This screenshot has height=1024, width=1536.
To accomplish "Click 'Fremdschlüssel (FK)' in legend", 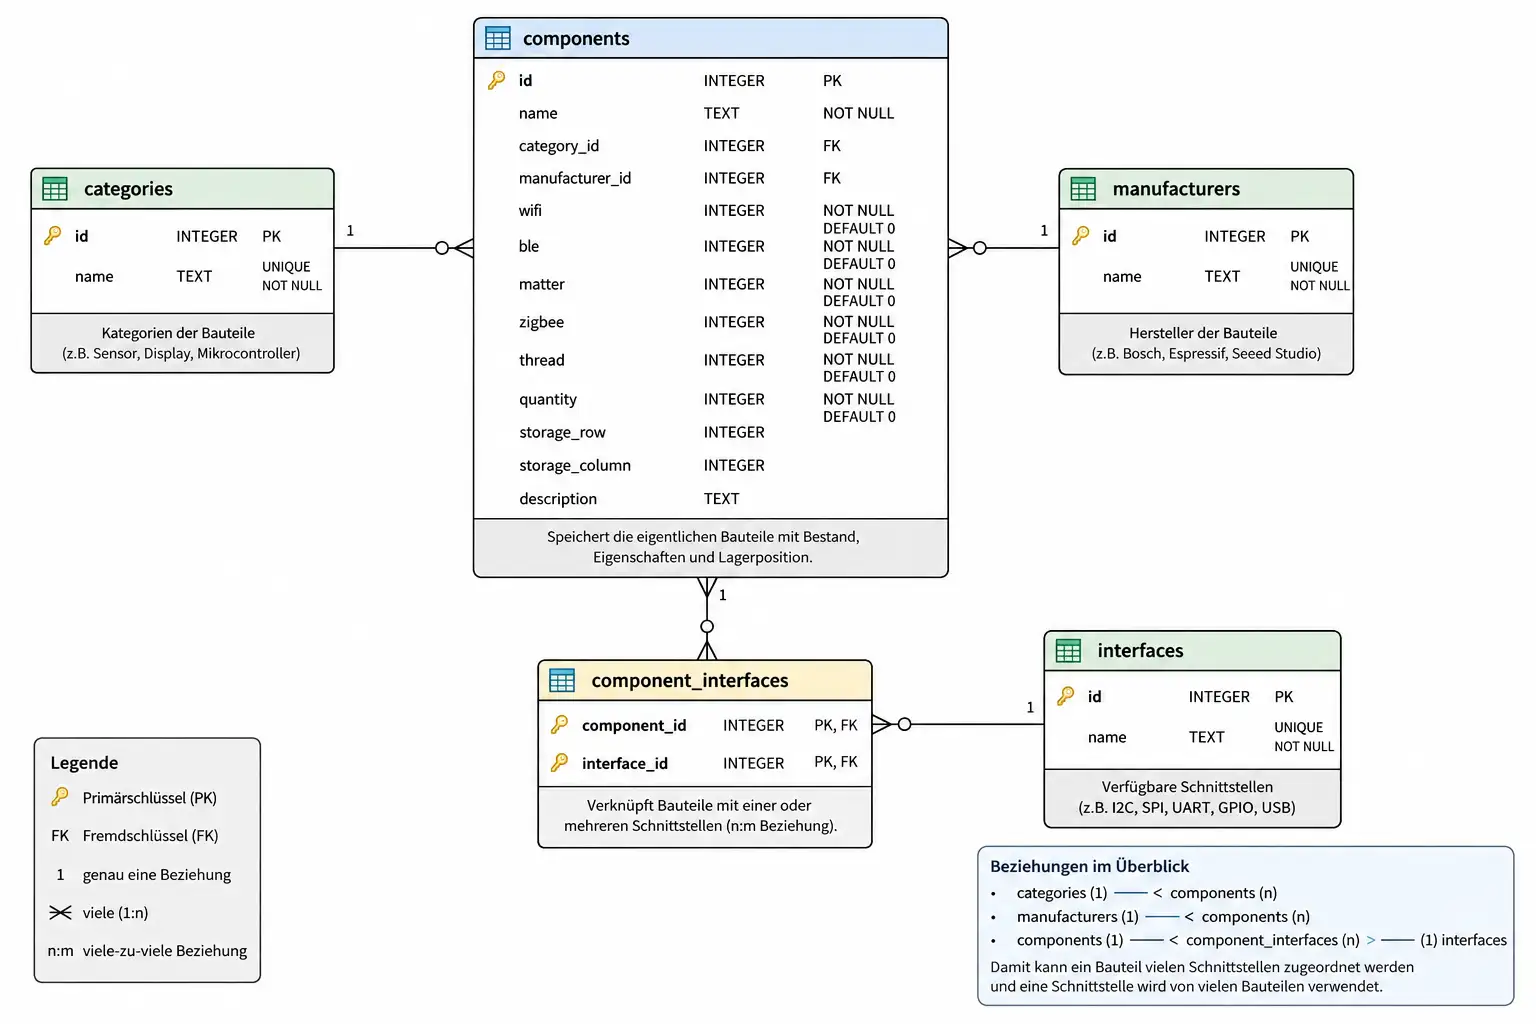I will (150, 835).
